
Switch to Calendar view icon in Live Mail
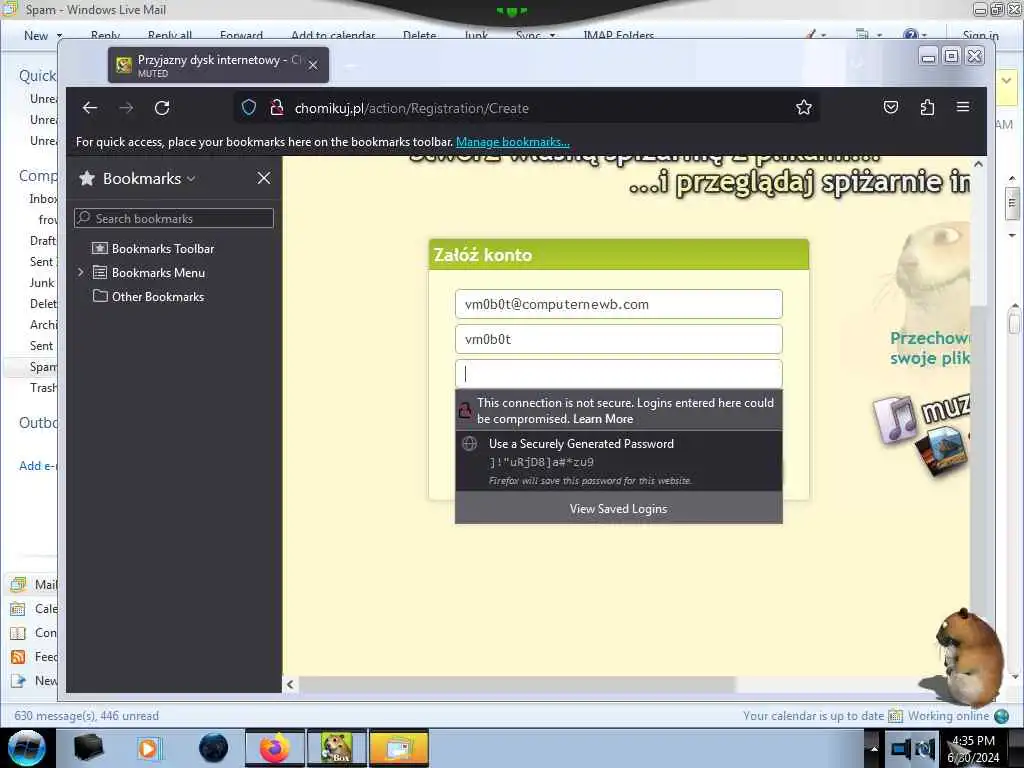(x=18, y=609)
